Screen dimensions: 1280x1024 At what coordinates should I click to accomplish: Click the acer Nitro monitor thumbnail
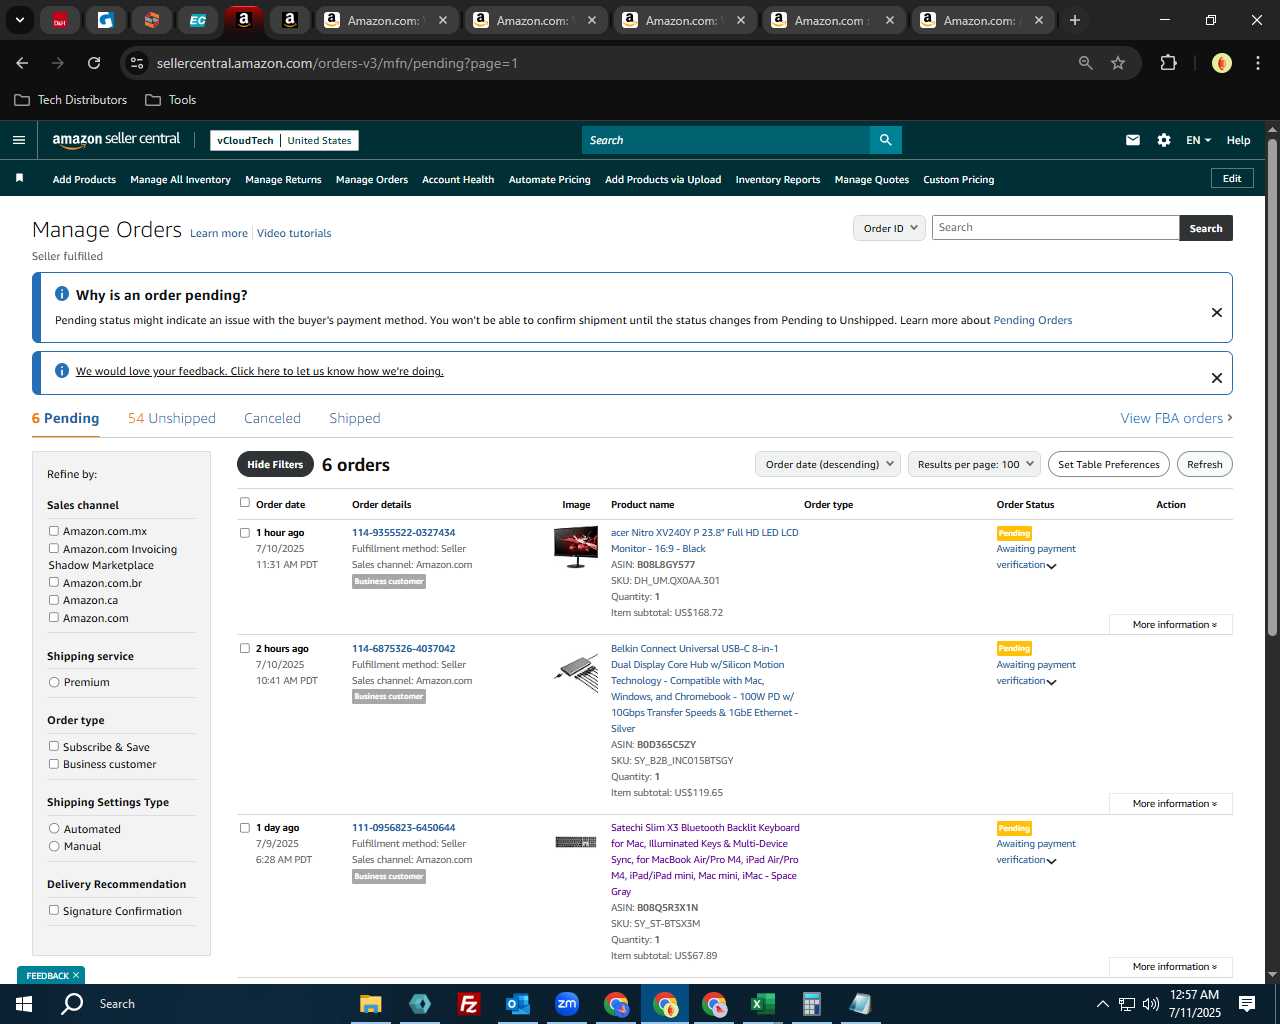tap(576, 547)
